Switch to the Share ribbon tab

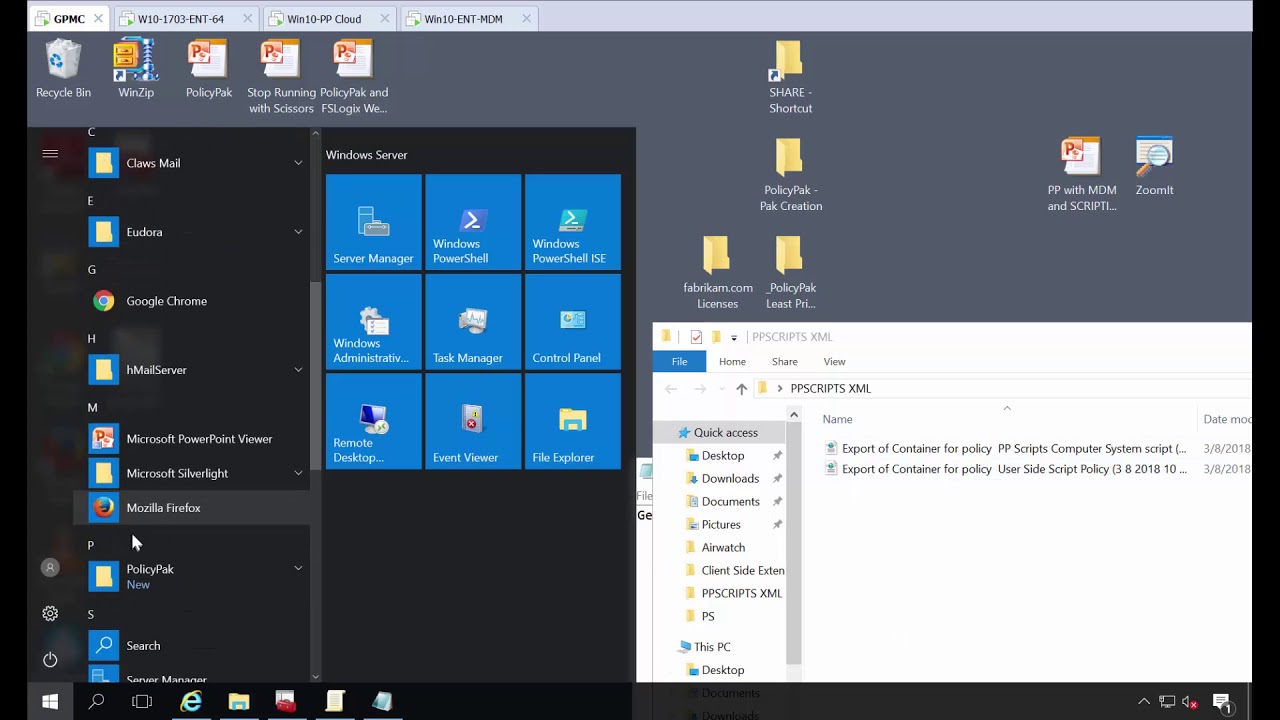(x=784, y=362)
